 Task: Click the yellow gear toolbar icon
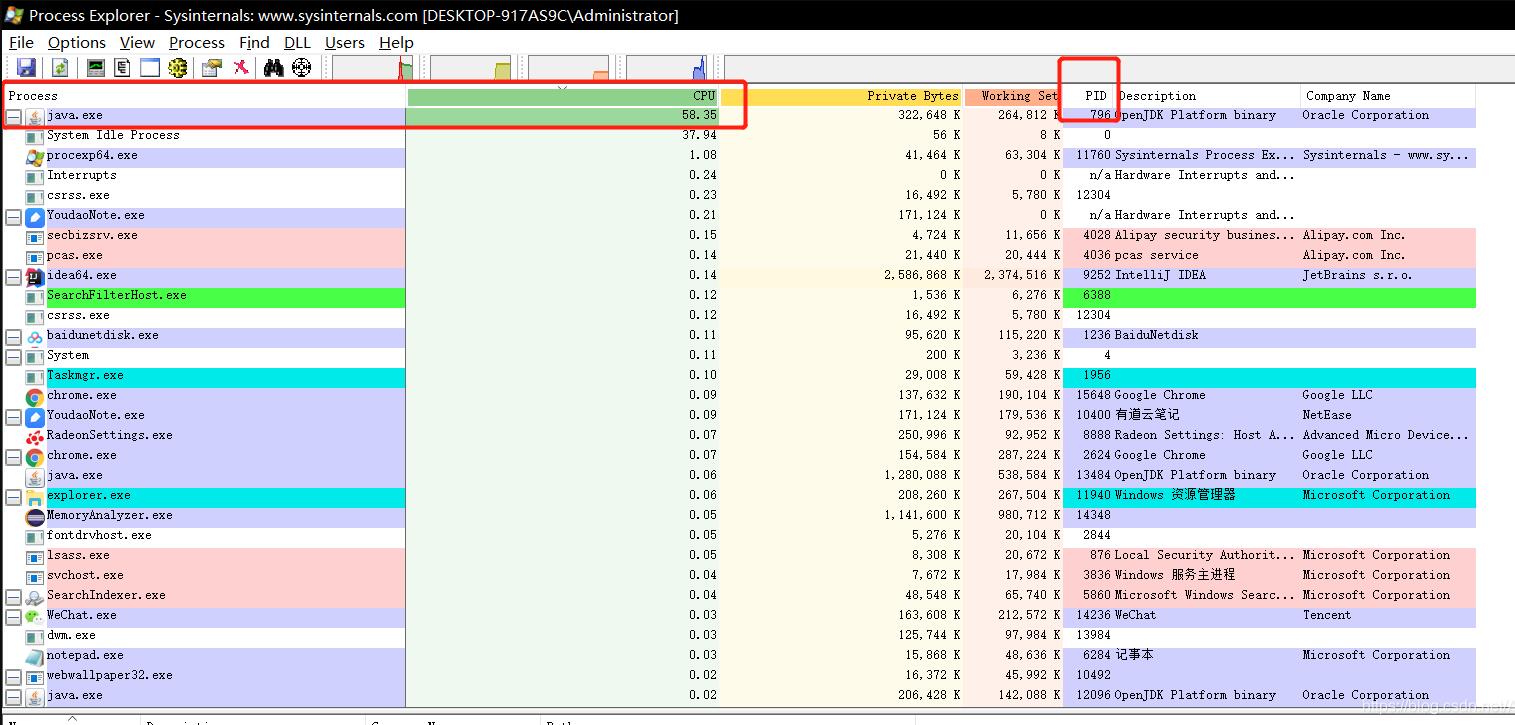click(x=178, y=68)
